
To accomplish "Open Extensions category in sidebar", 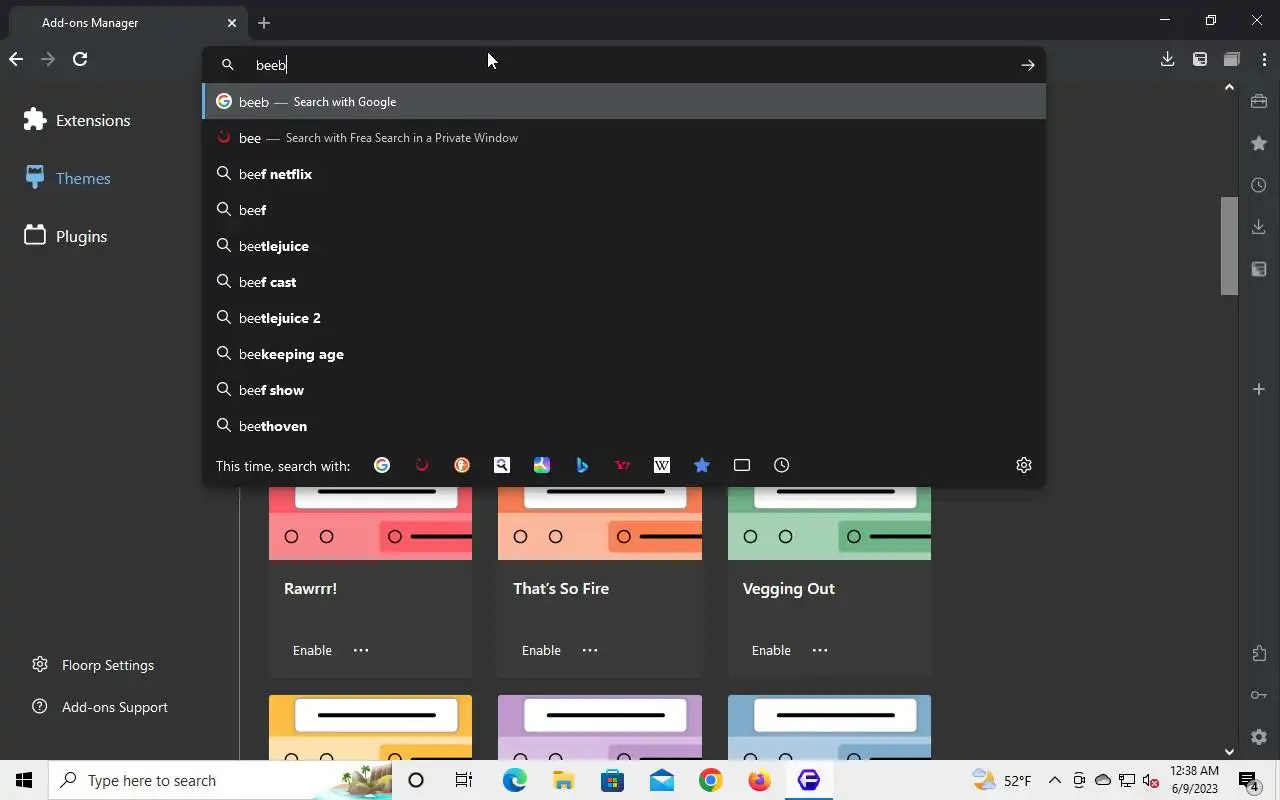I will coord(77,120).
